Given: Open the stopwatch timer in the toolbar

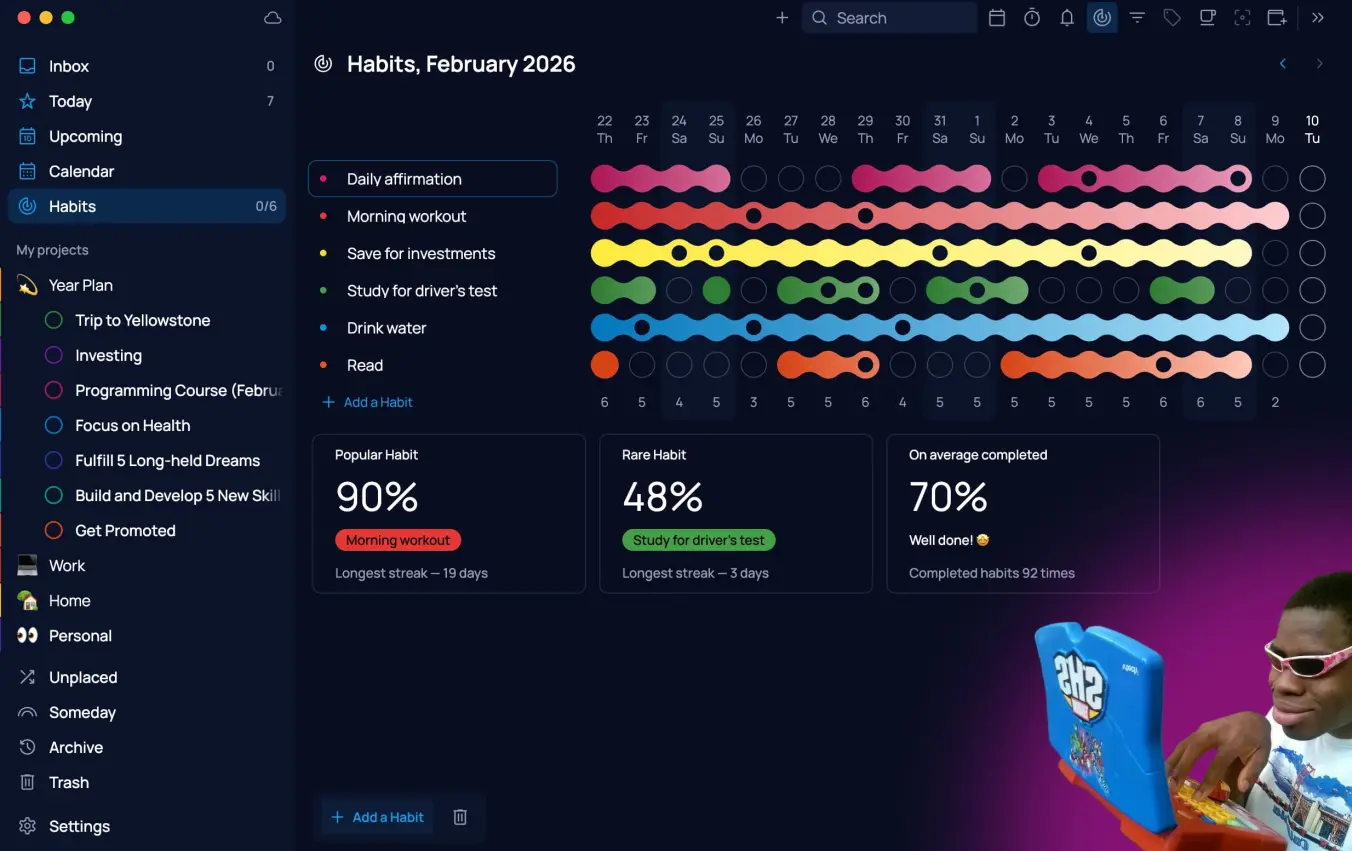Looking at the screenshot, I should pyautogui.click(x=1032, y=18).
